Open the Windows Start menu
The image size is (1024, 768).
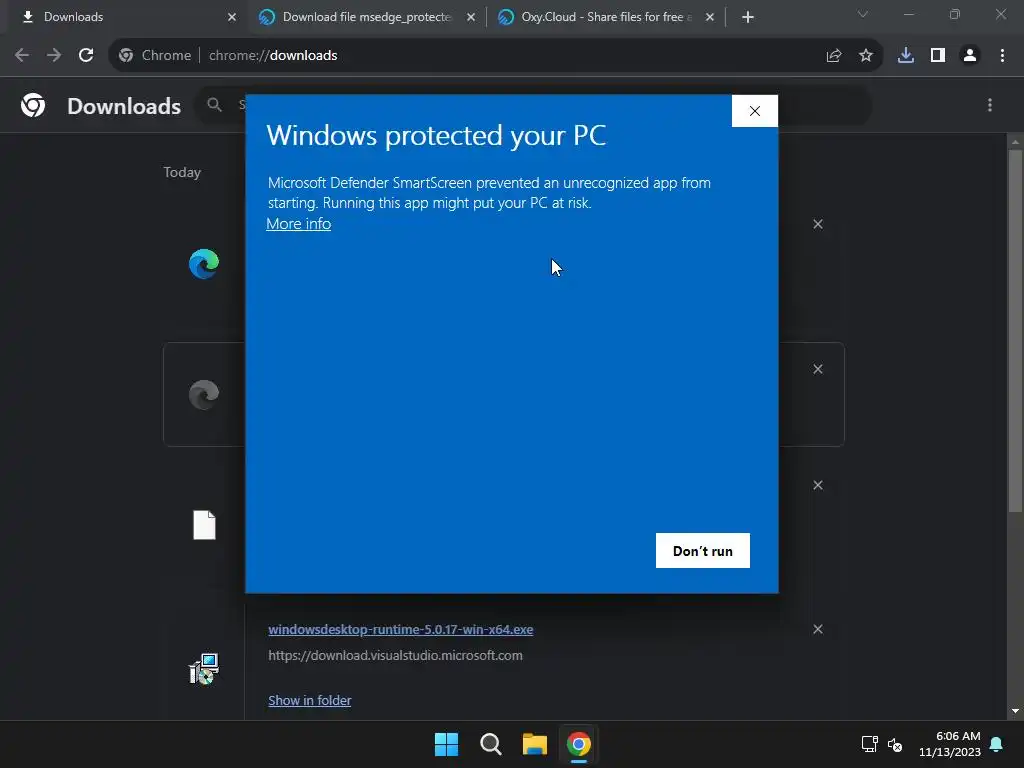coord(447,744)
